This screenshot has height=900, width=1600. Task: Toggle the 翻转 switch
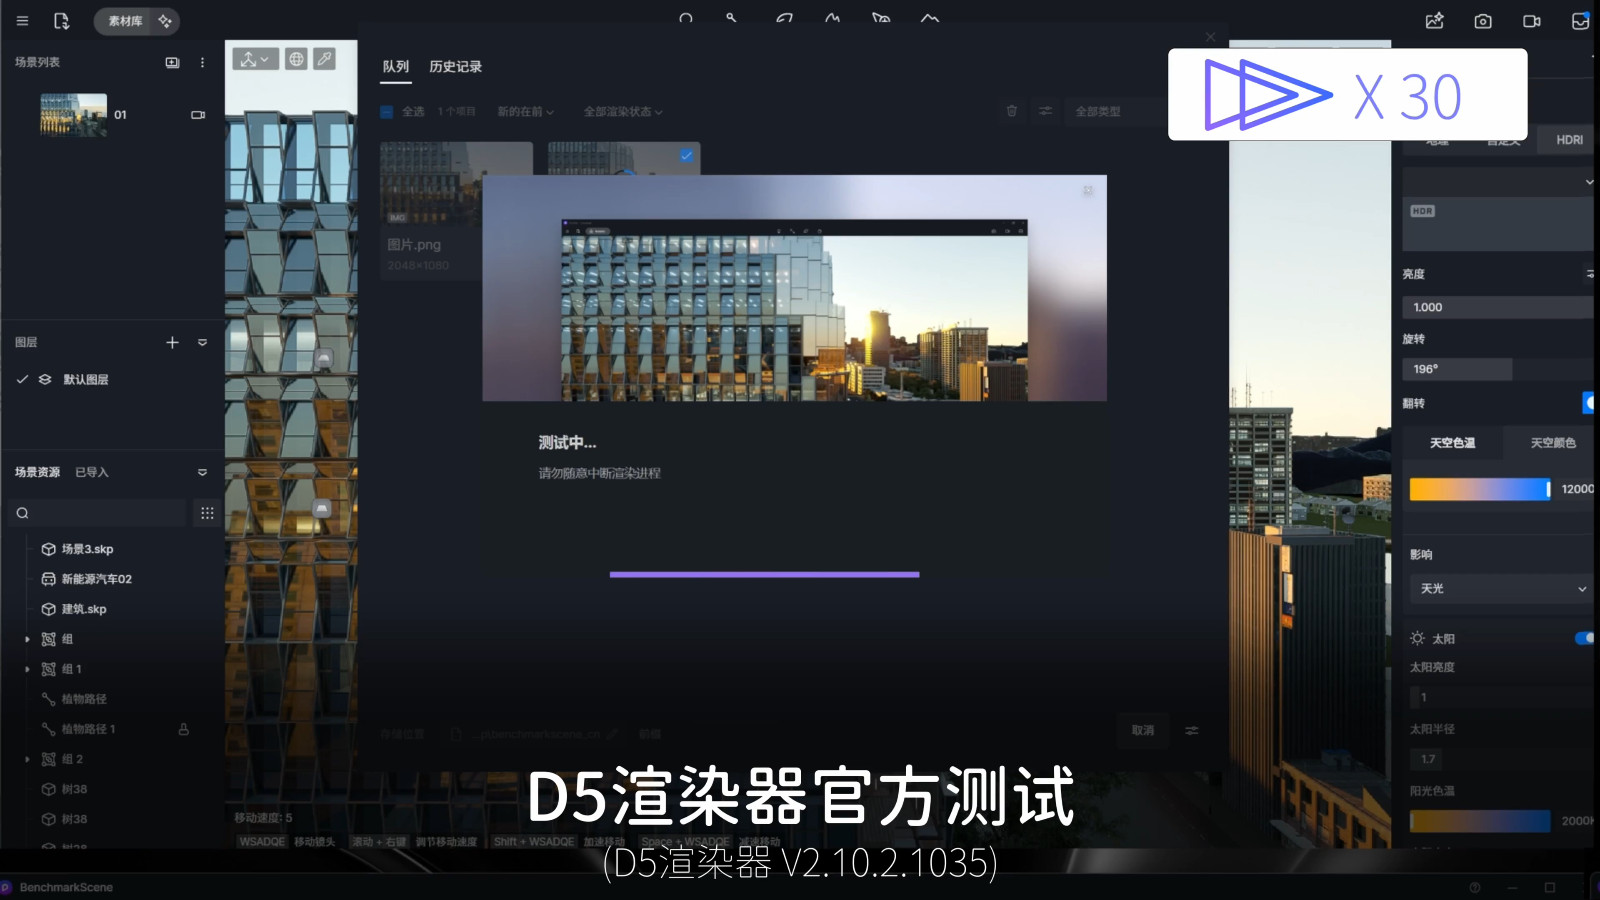click(1588, 403)
